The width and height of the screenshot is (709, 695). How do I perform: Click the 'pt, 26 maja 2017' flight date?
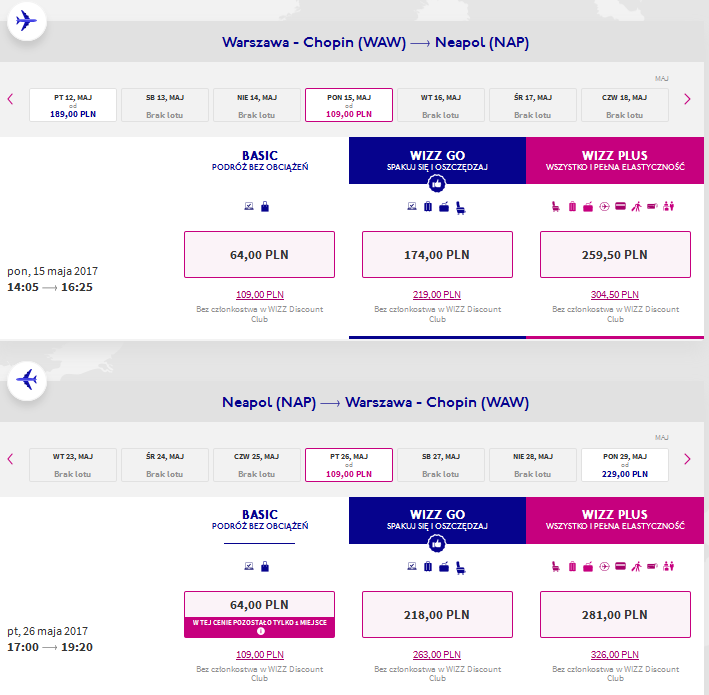[47, 631]
